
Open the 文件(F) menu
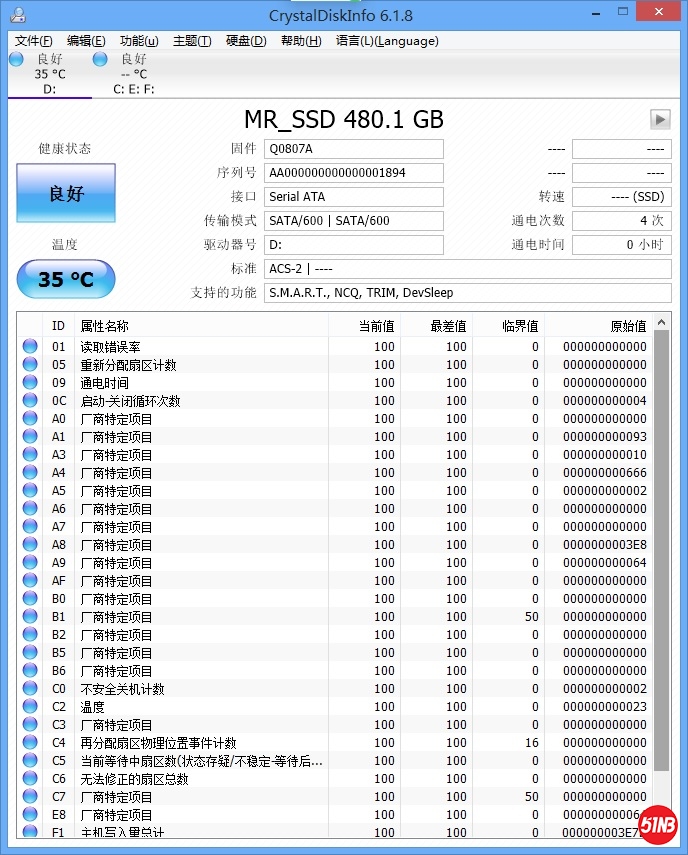click(34, 41)
